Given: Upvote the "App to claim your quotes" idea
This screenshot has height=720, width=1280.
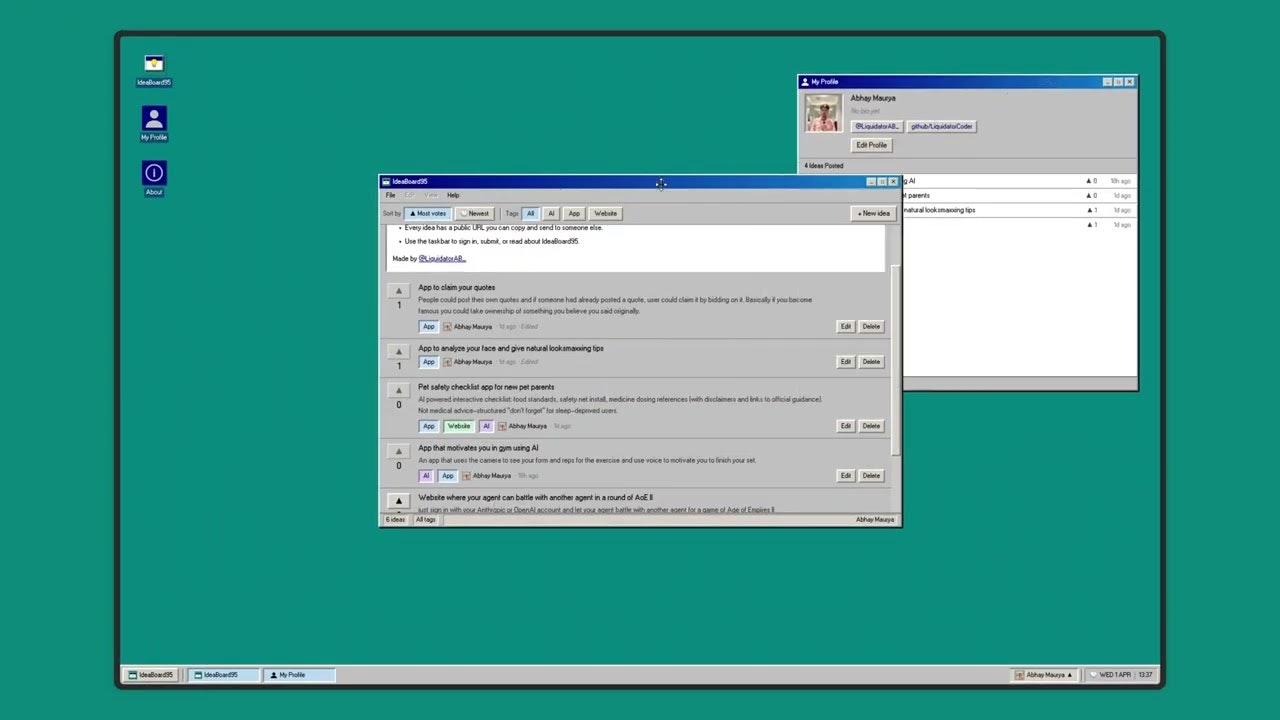Looking at the screenshot, I should (x=398, y=291).
